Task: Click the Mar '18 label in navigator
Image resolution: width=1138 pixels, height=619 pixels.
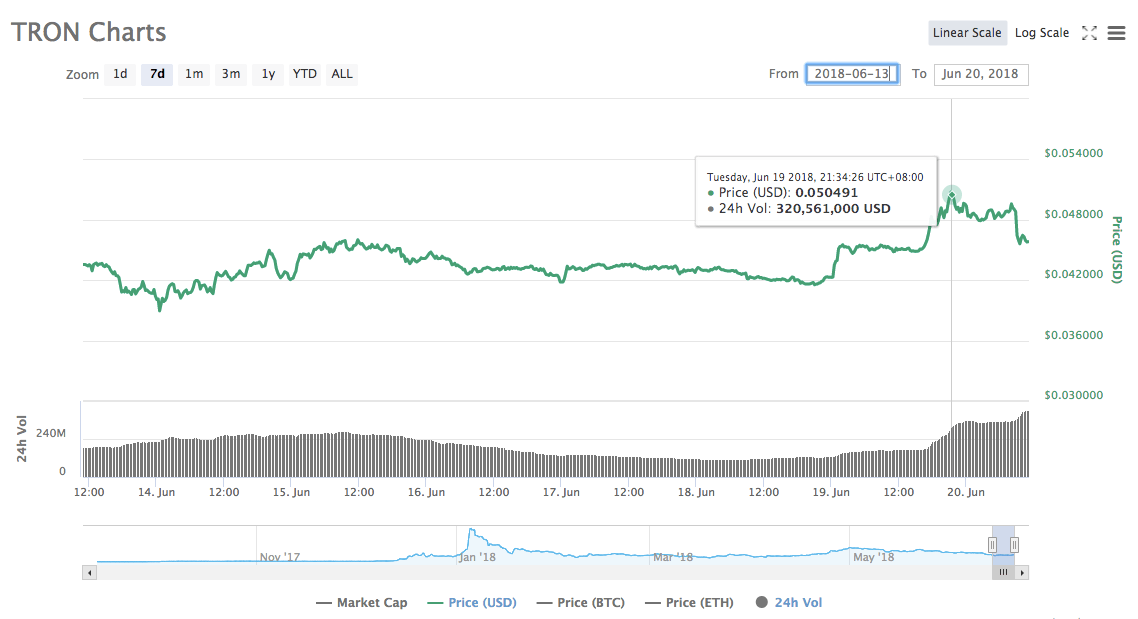Action: coord(673,557)
